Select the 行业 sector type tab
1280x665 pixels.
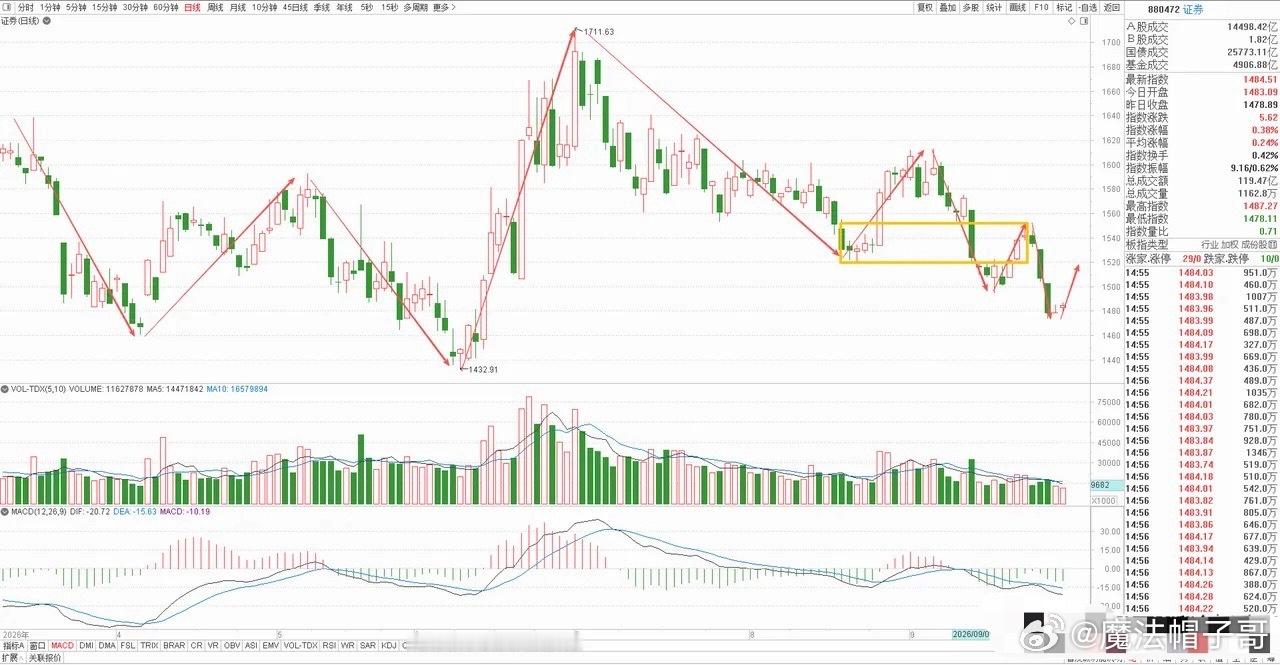pyautogui.click(x=1210, y=244)
